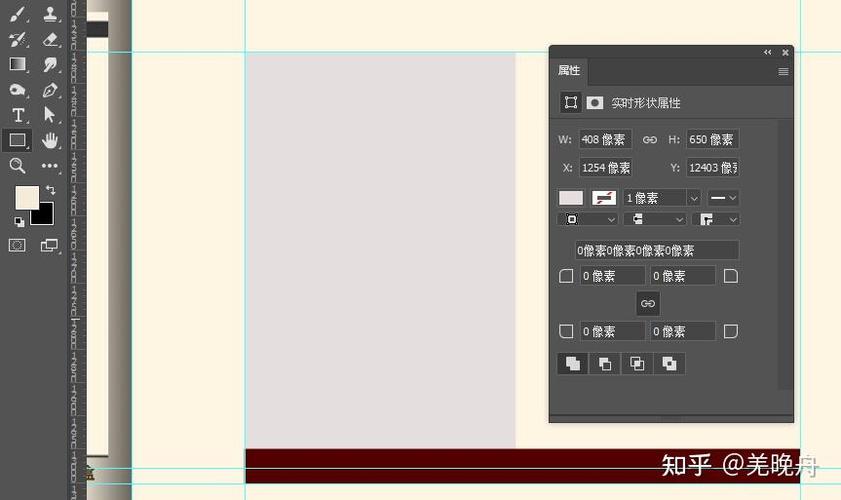Select the Brush tool
This screenshot has width=841, height=500.
click(x=17, y=14)
